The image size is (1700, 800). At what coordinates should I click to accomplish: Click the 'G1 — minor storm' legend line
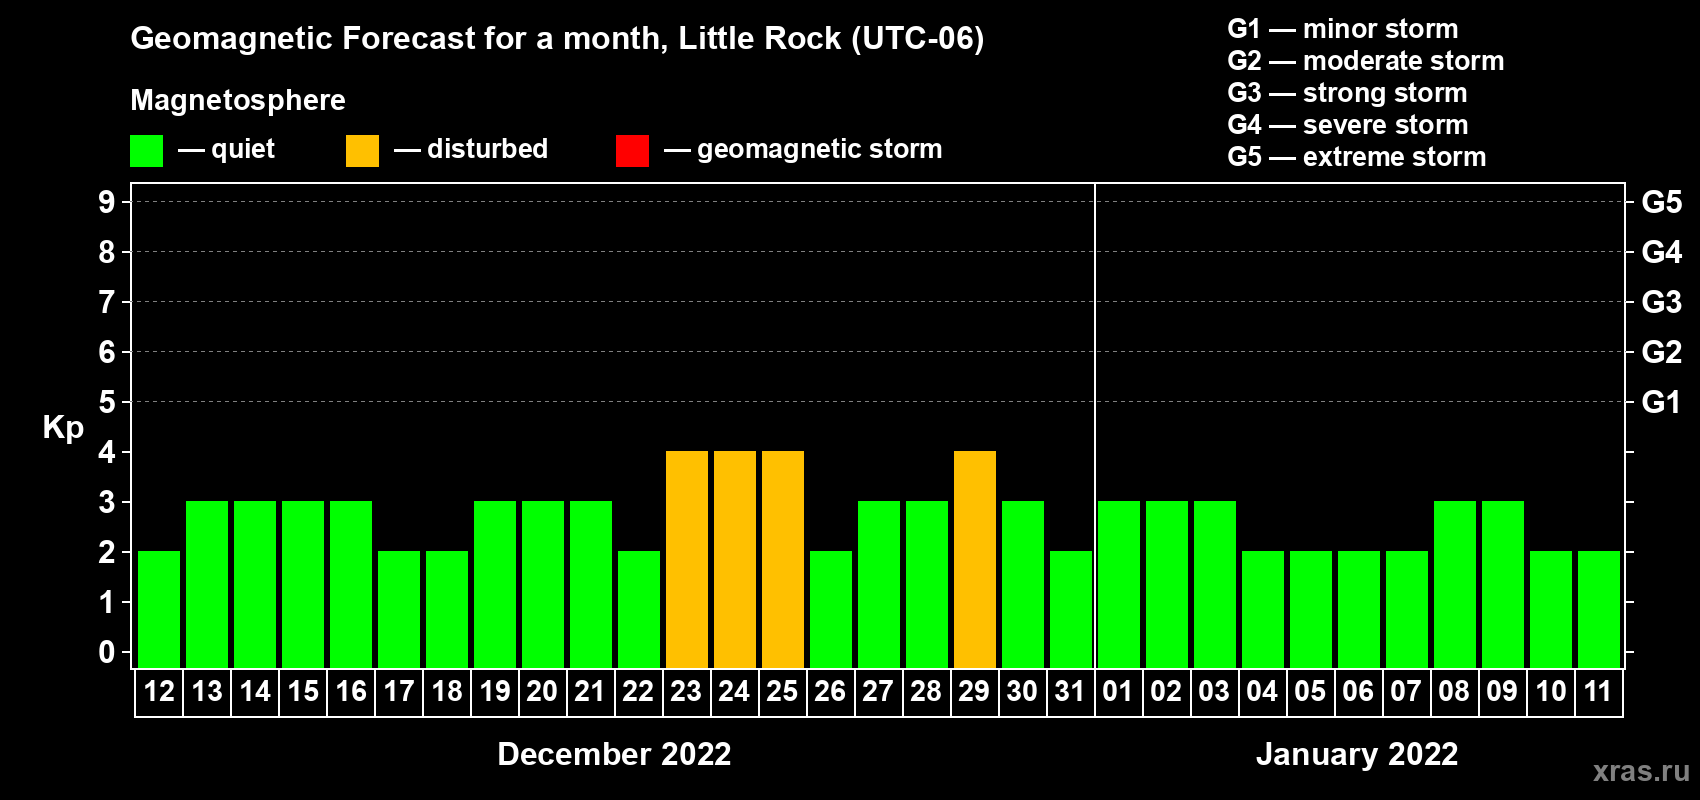[1342, 29]
